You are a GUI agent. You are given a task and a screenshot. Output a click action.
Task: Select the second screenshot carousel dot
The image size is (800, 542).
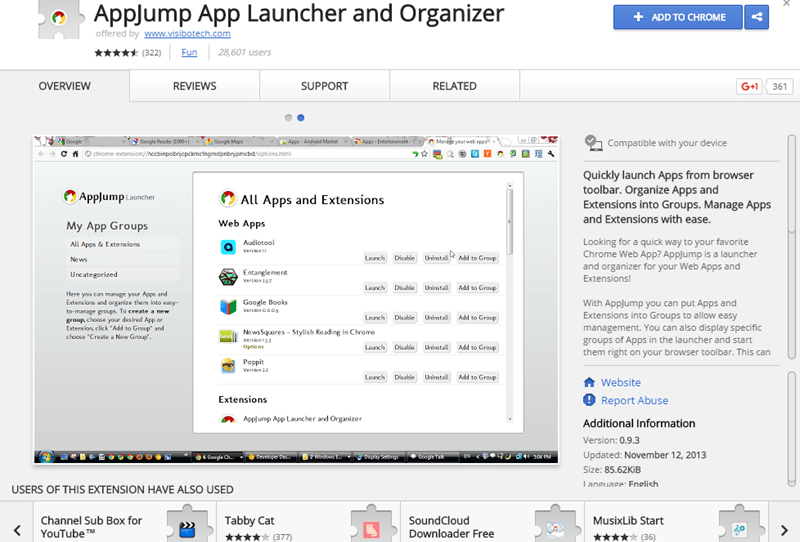[301, 118]
